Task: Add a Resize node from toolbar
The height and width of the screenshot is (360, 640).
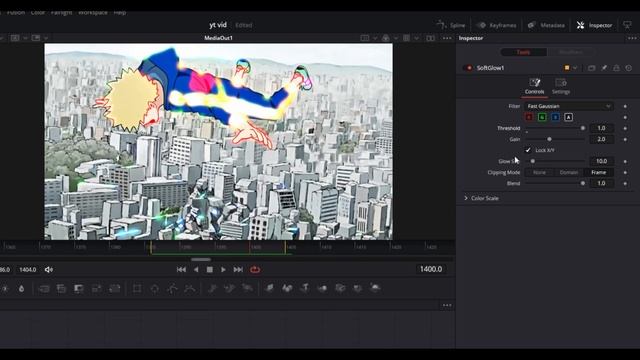Action: coord(97,289)
